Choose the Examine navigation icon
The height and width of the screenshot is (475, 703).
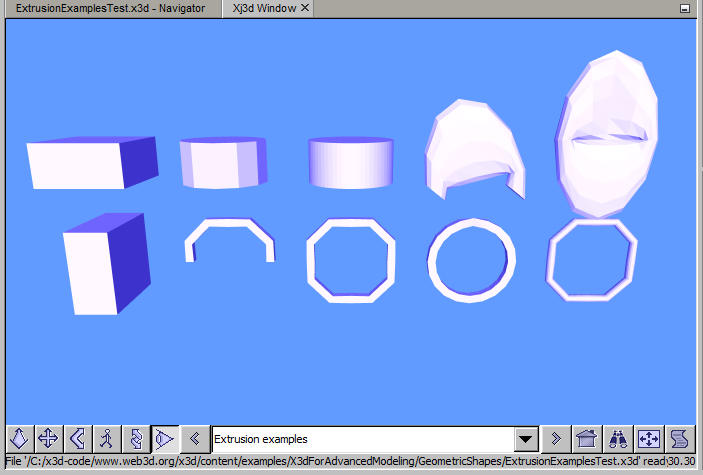(x=134, y=438)
